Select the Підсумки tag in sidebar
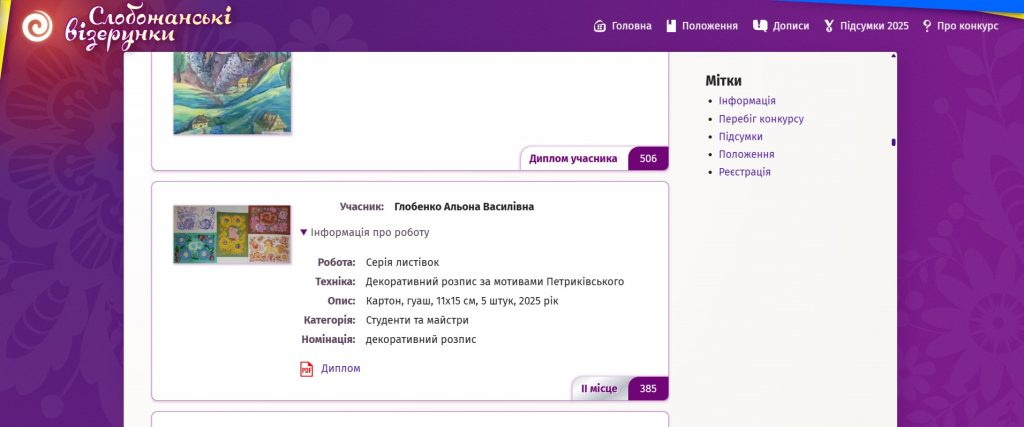This screenshot has height=427, width=1024. [x=740, y=137]
